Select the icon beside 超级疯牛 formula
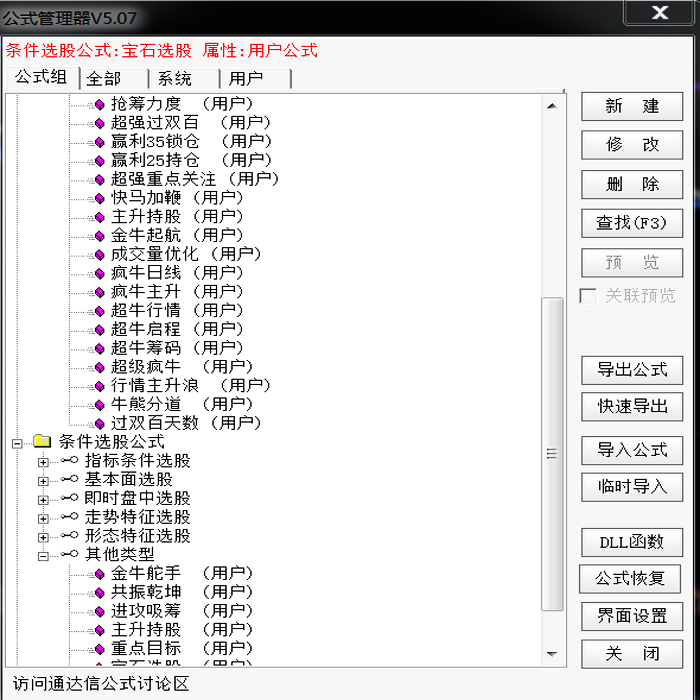The height and width of the screenshot is (700, 700). pyautogui.click(x=99, y=367)
